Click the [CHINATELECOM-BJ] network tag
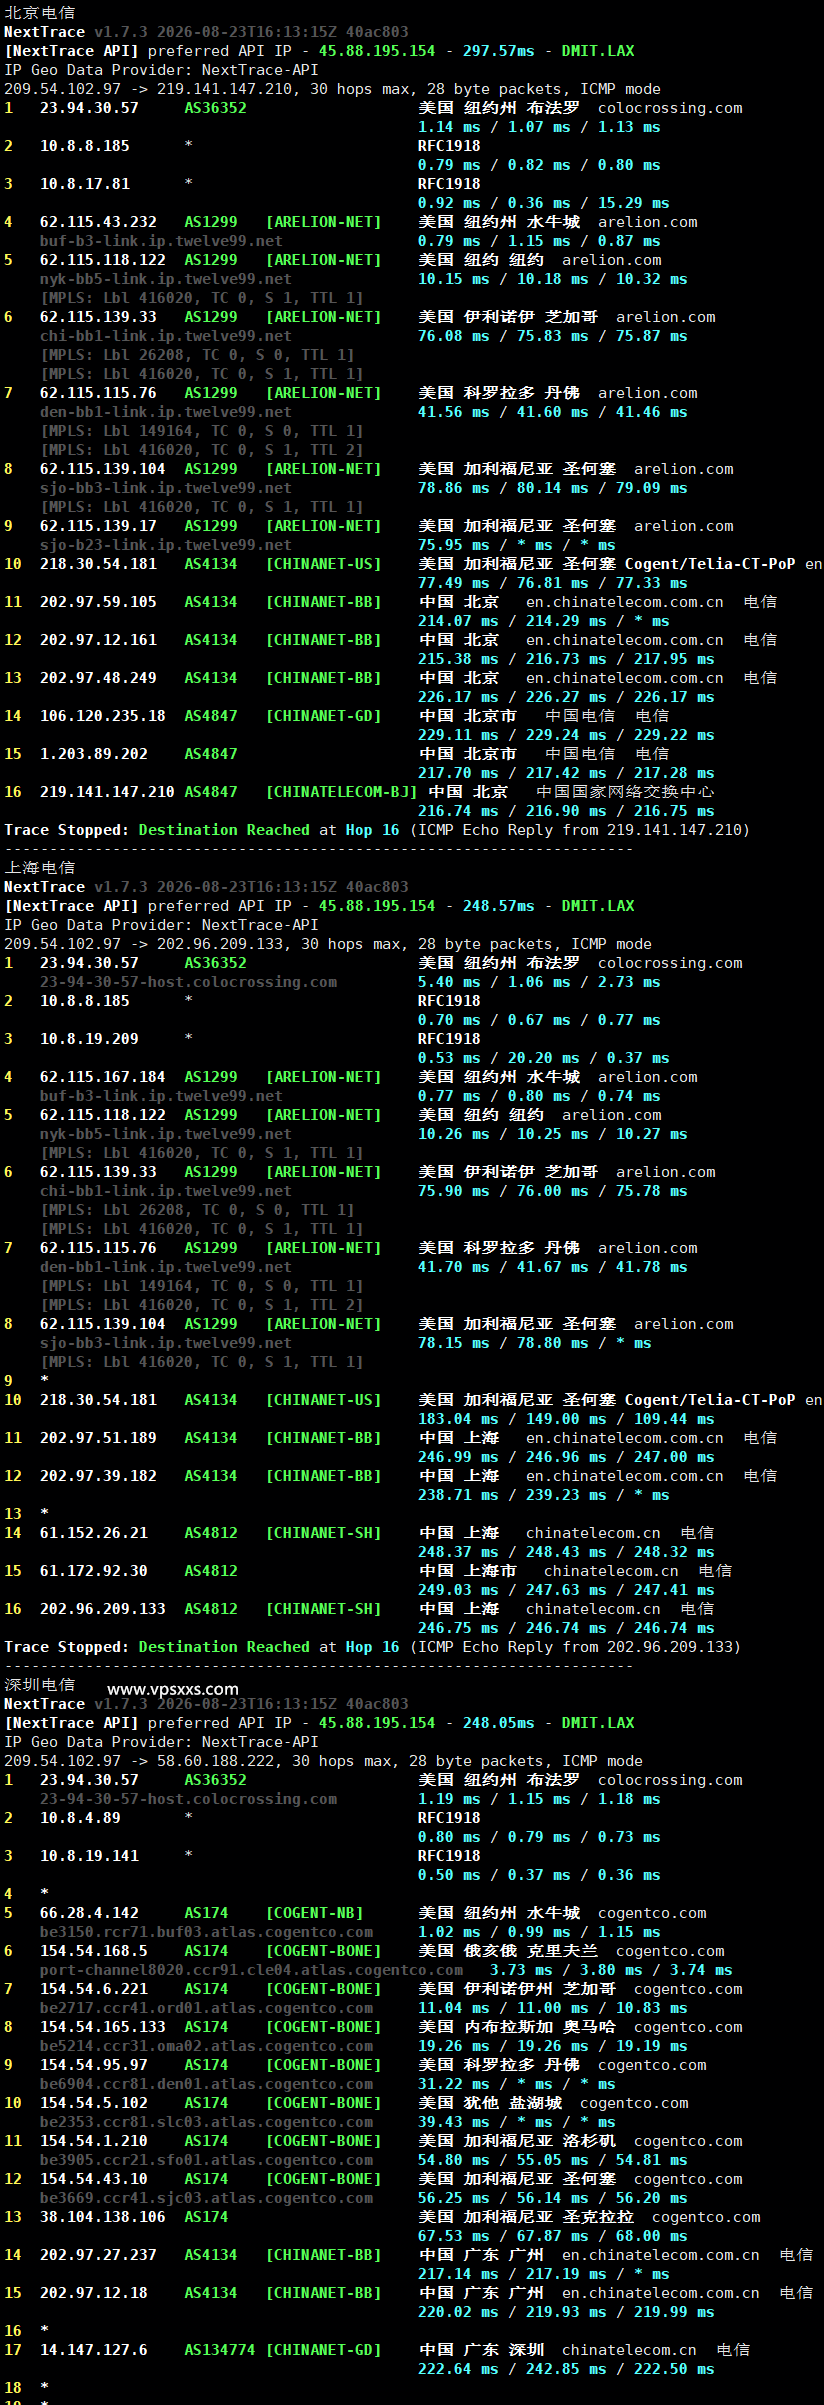 coord(341,792)
